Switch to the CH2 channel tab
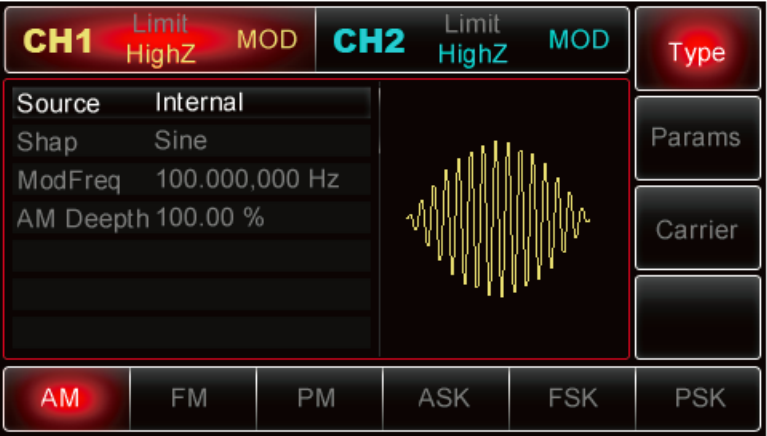Viewport: 767px width, 436px height. (368, 40)
